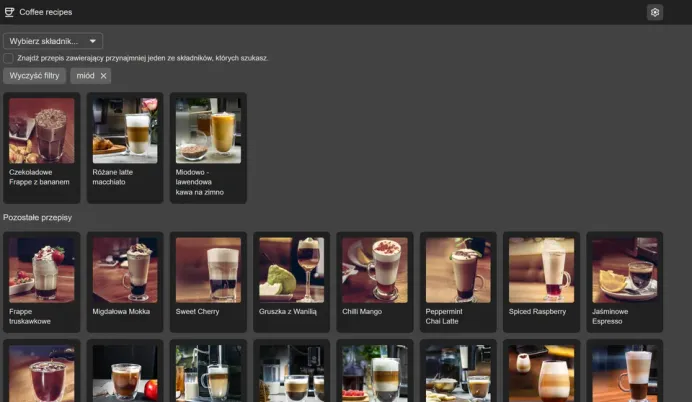The height and width of the screenshot is (402, 692).
Task: Open the Gruszka z Wanilią recipe card
Action: click(291, 282)
